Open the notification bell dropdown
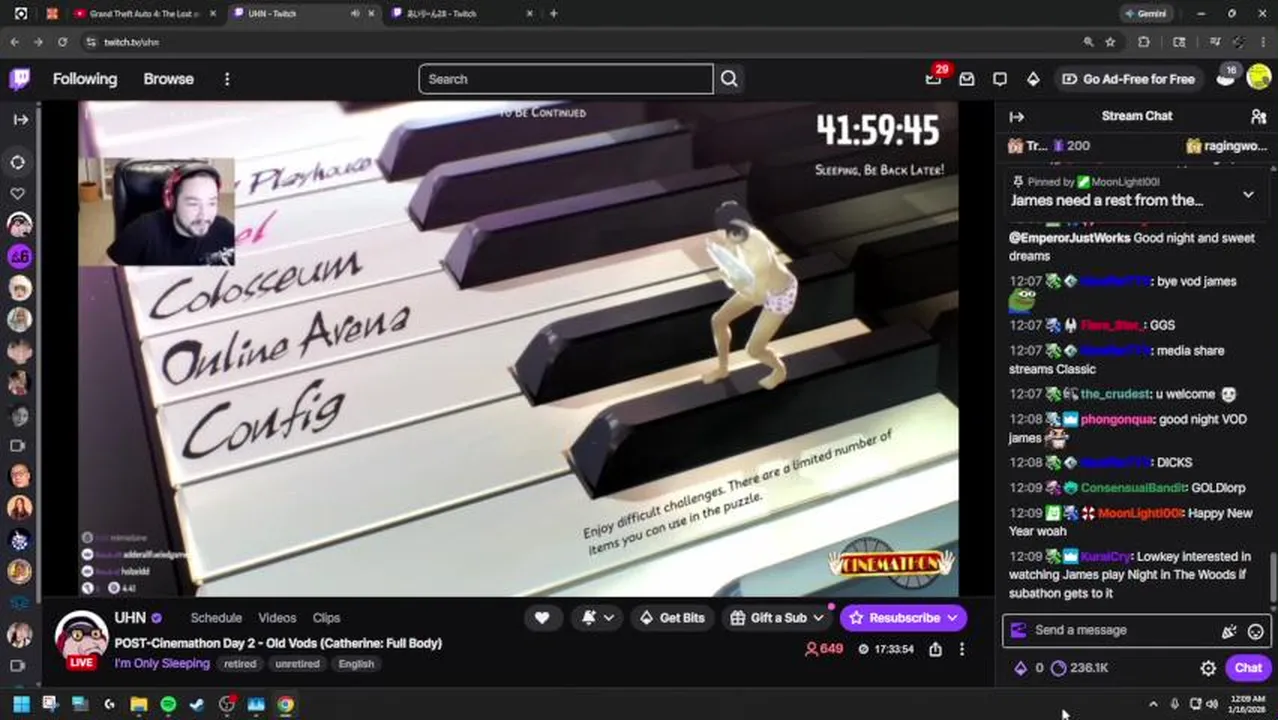The height and width of the screenshot is (720, 1278). point(597,618)
